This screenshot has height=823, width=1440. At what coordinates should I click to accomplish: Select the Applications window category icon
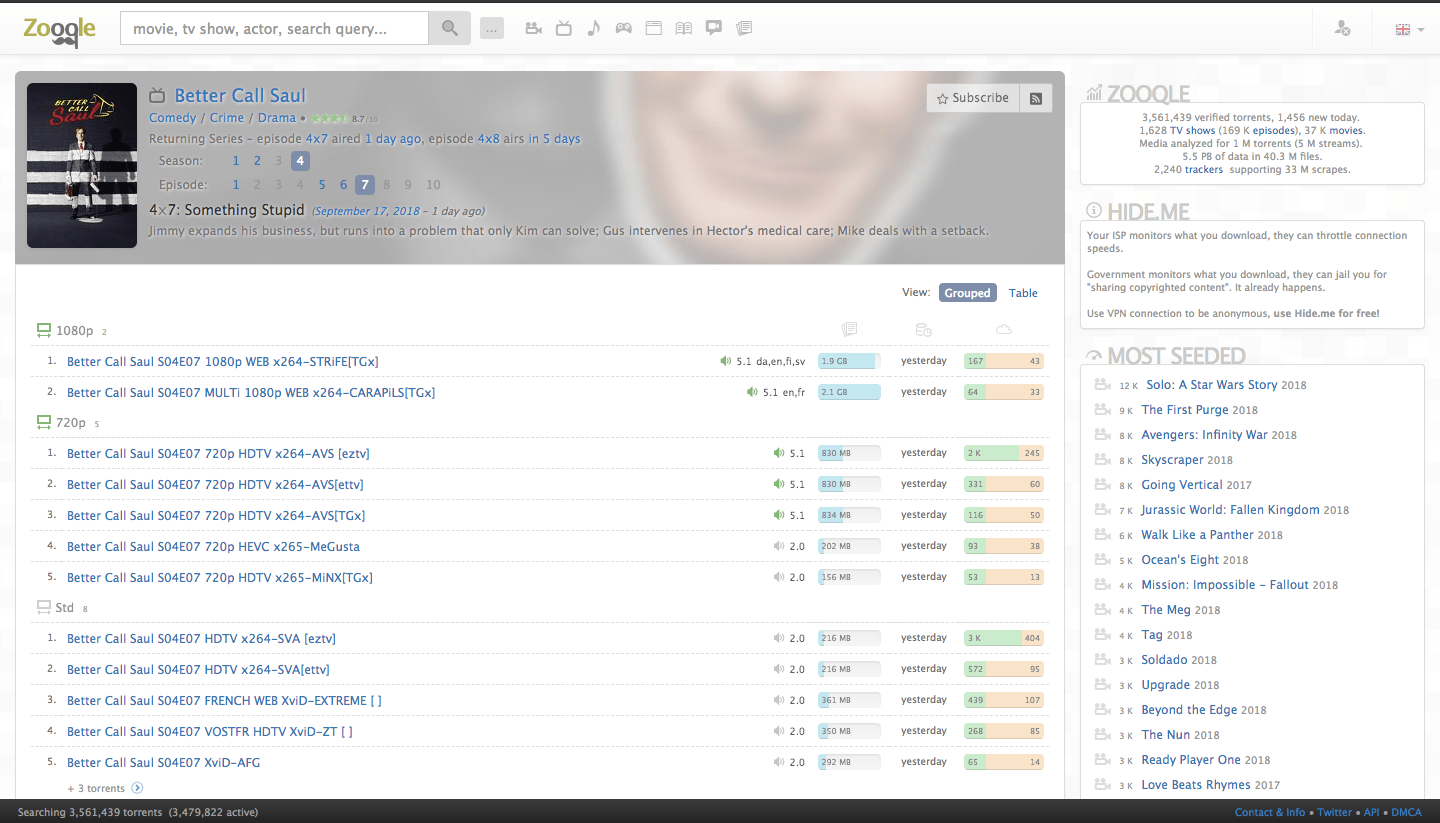[x=654, y=28]
